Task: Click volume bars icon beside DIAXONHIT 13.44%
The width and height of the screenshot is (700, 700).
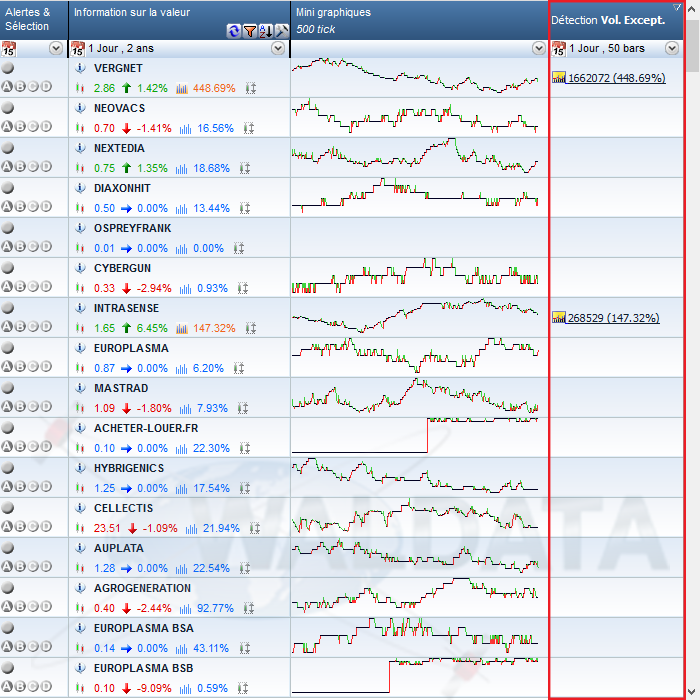Action: click(181, 208)
